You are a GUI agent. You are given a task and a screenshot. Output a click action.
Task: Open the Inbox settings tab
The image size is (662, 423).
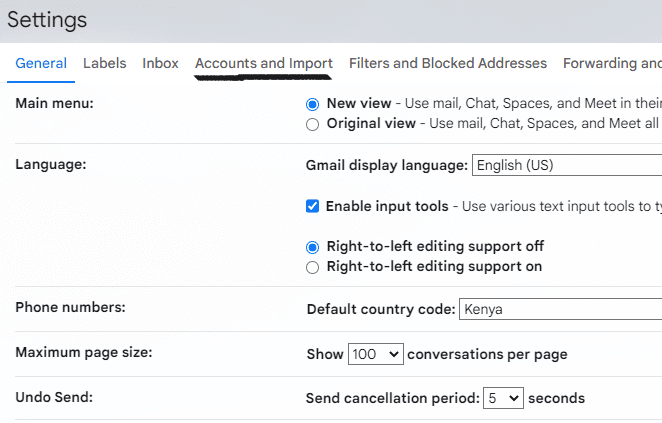tap(160, 63)
